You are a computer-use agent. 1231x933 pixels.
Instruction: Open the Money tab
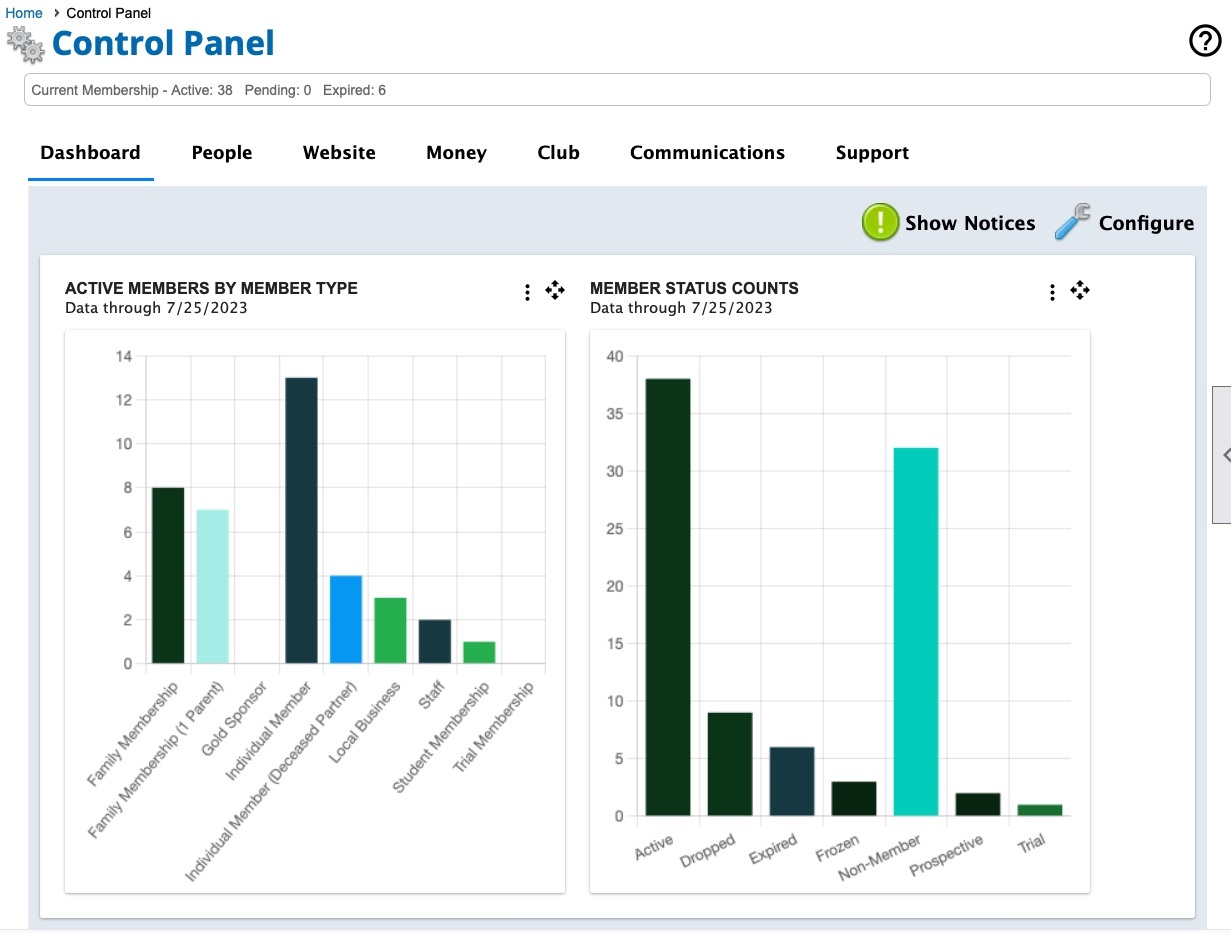pos(456,153)
